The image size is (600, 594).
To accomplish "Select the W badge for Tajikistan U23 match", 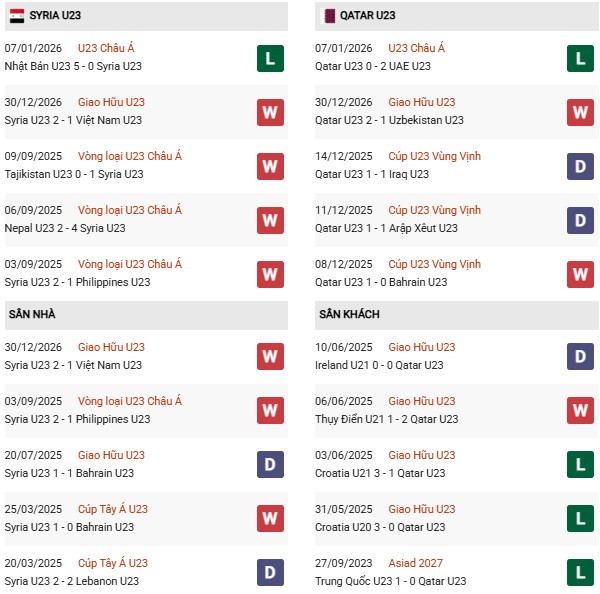I will tap(269, 166).
